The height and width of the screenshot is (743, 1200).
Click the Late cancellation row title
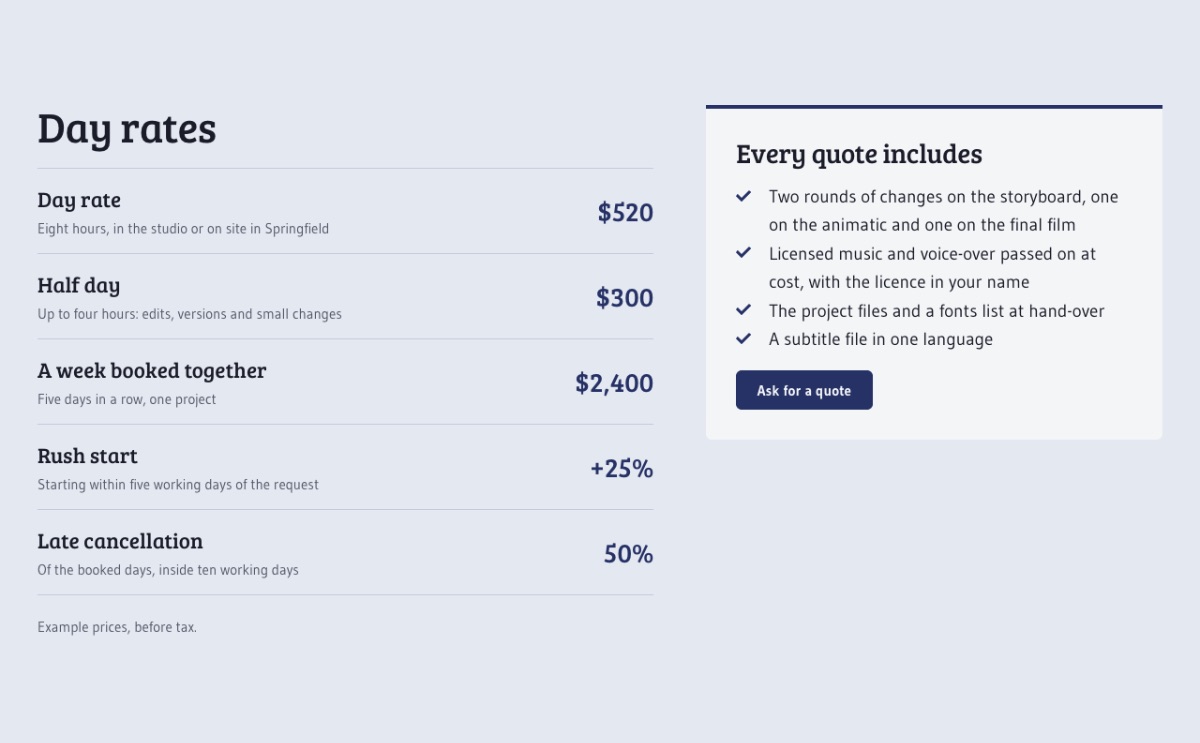point(120,541)
